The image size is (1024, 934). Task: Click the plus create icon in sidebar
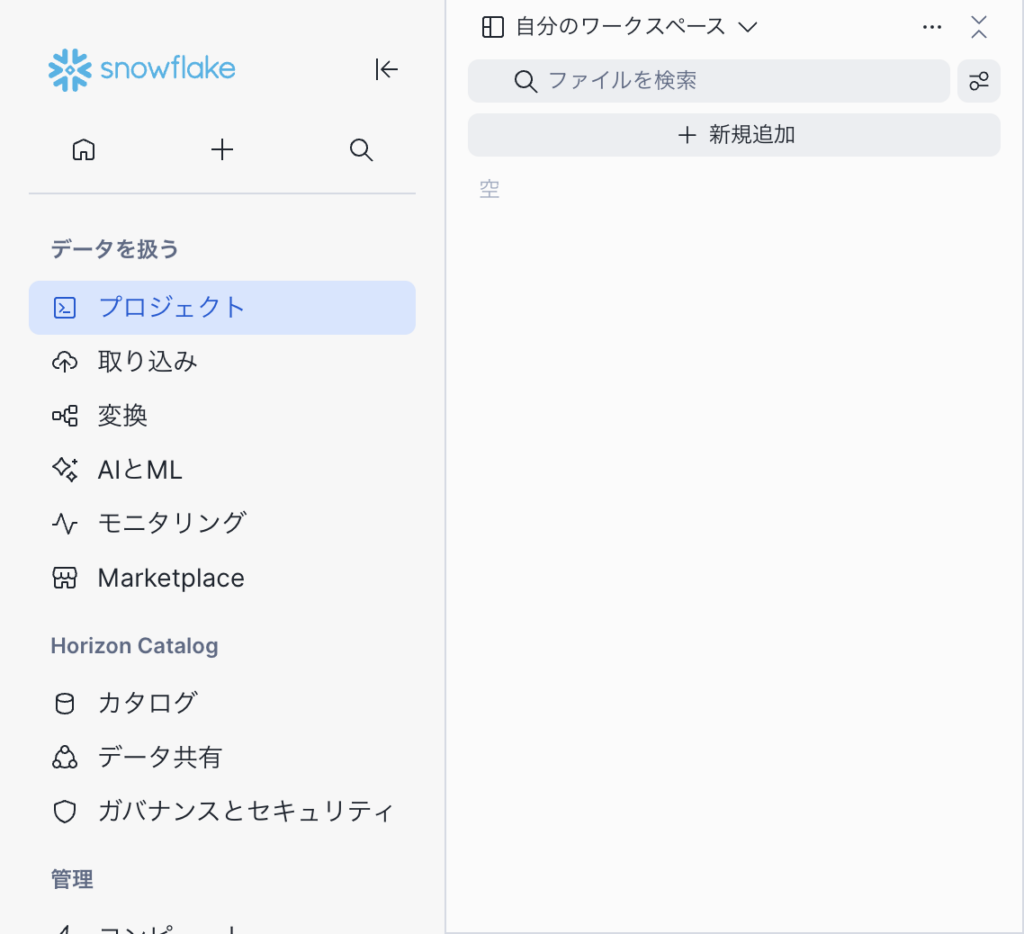coord(222,150)
